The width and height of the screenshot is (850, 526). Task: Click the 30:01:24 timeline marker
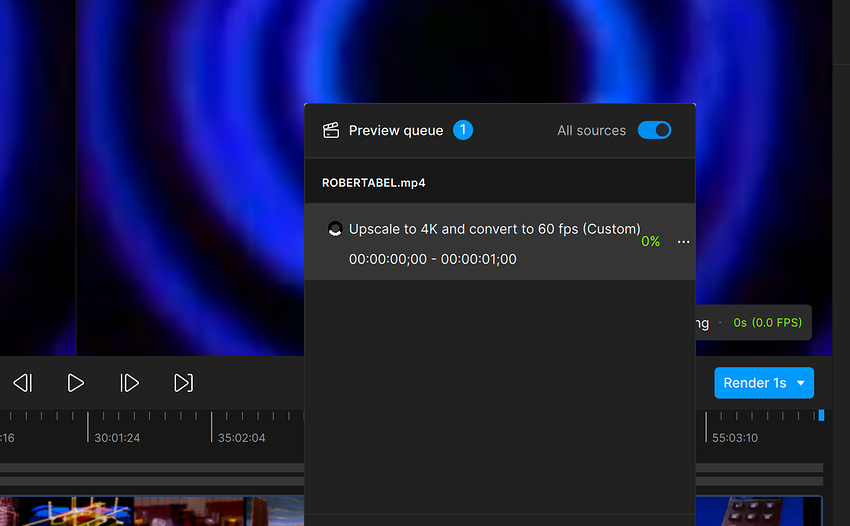(x=117, y=438)
